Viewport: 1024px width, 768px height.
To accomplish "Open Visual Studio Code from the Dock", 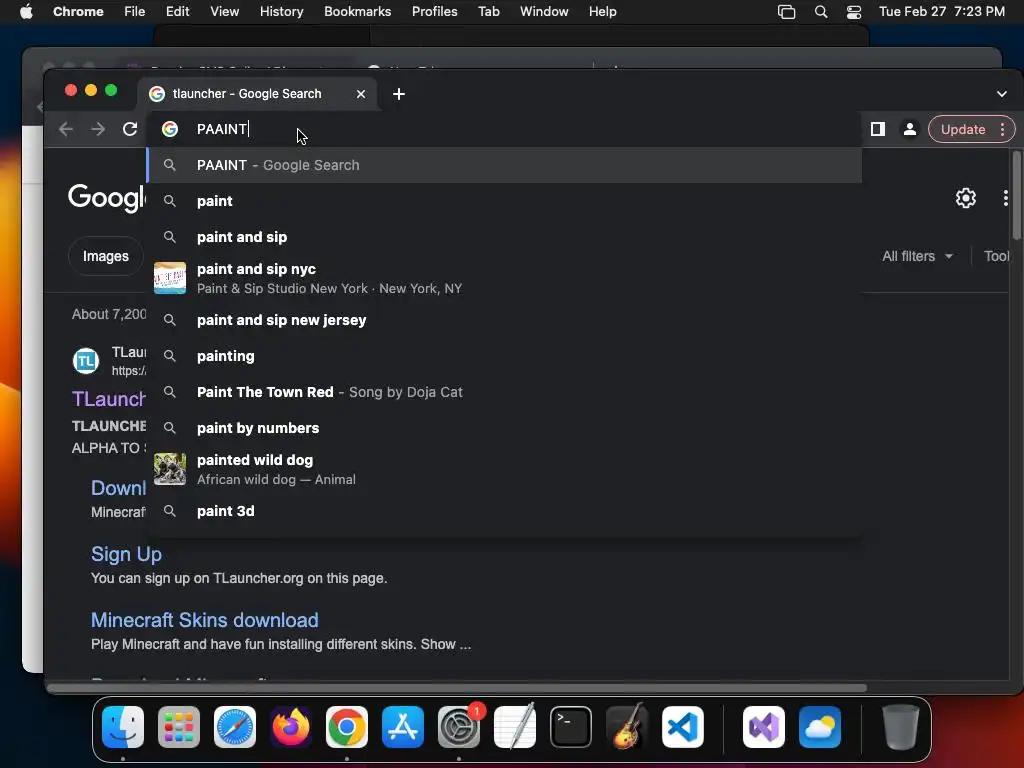I will (682, 727).
